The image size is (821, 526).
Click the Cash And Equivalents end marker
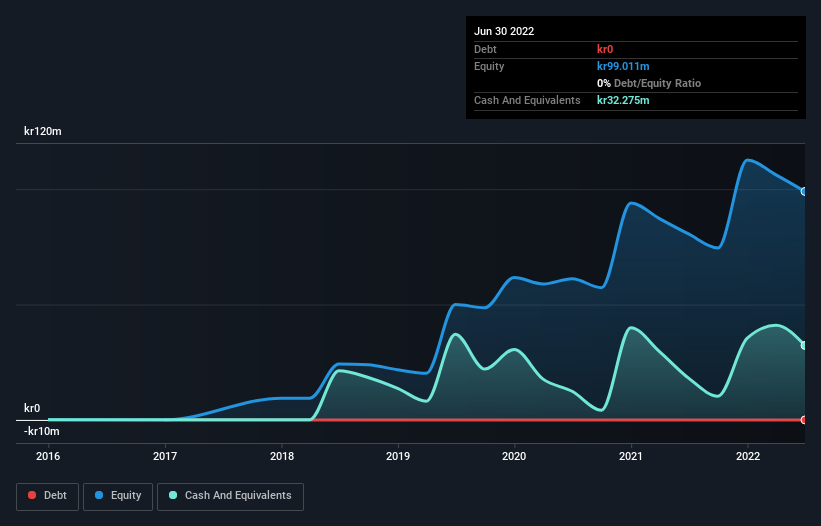[804, 345]
